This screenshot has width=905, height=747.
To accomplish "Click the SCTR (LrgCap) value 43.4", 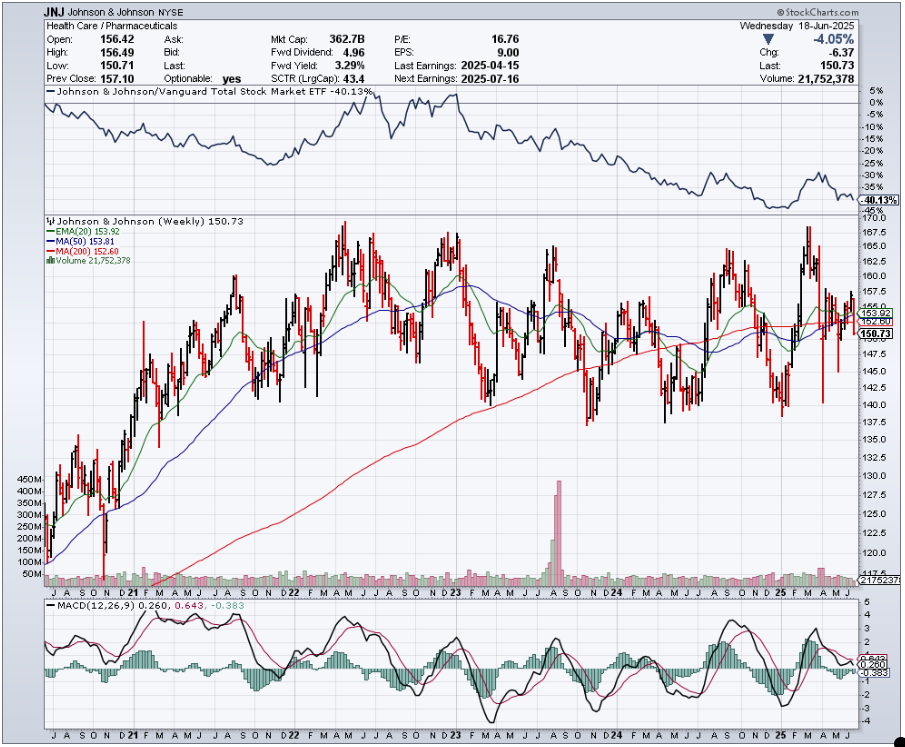I will point(354,79).
